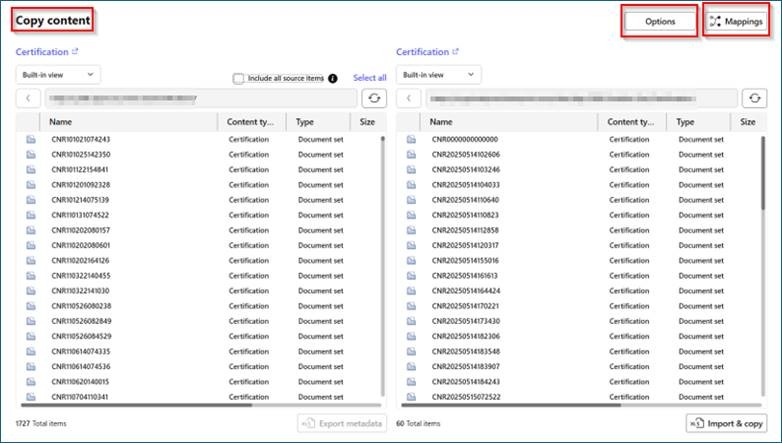Go back in source folder path
This screenshot has height=443, width=782.
[x=28, y=98]
